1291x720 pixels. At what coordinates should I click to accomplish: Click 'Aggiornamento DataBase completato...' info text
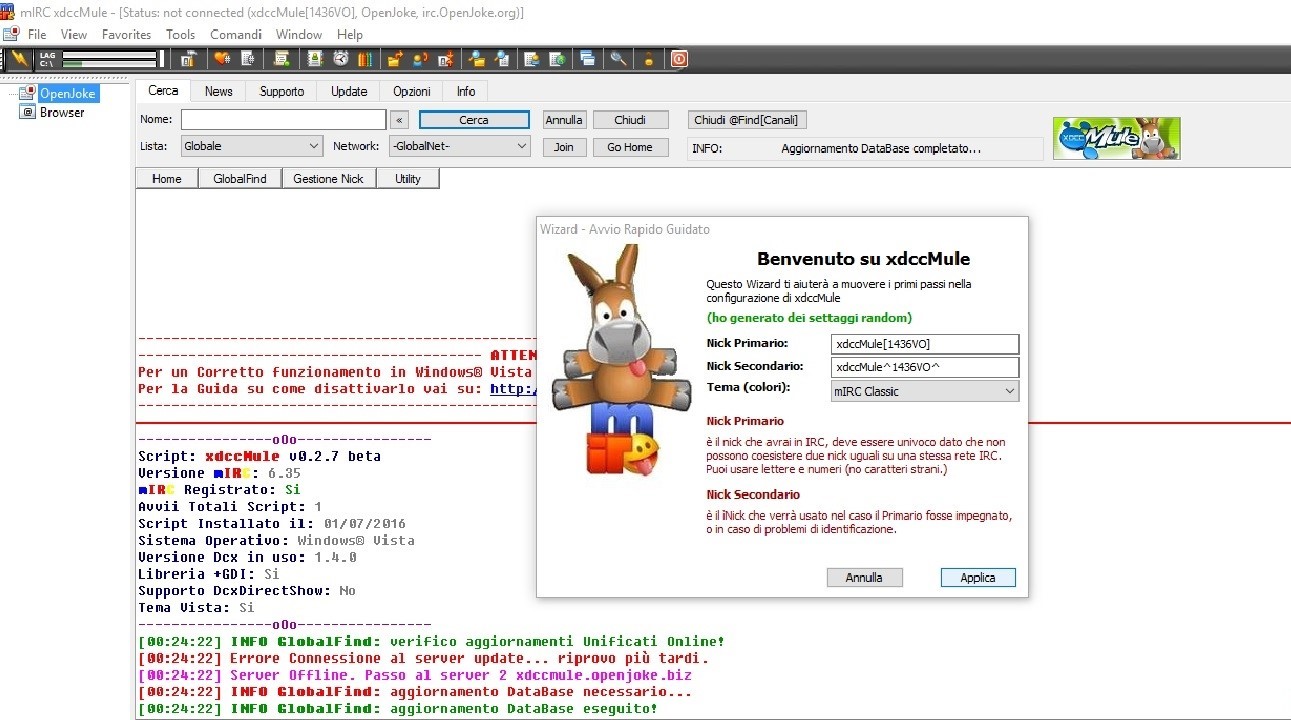881,149
